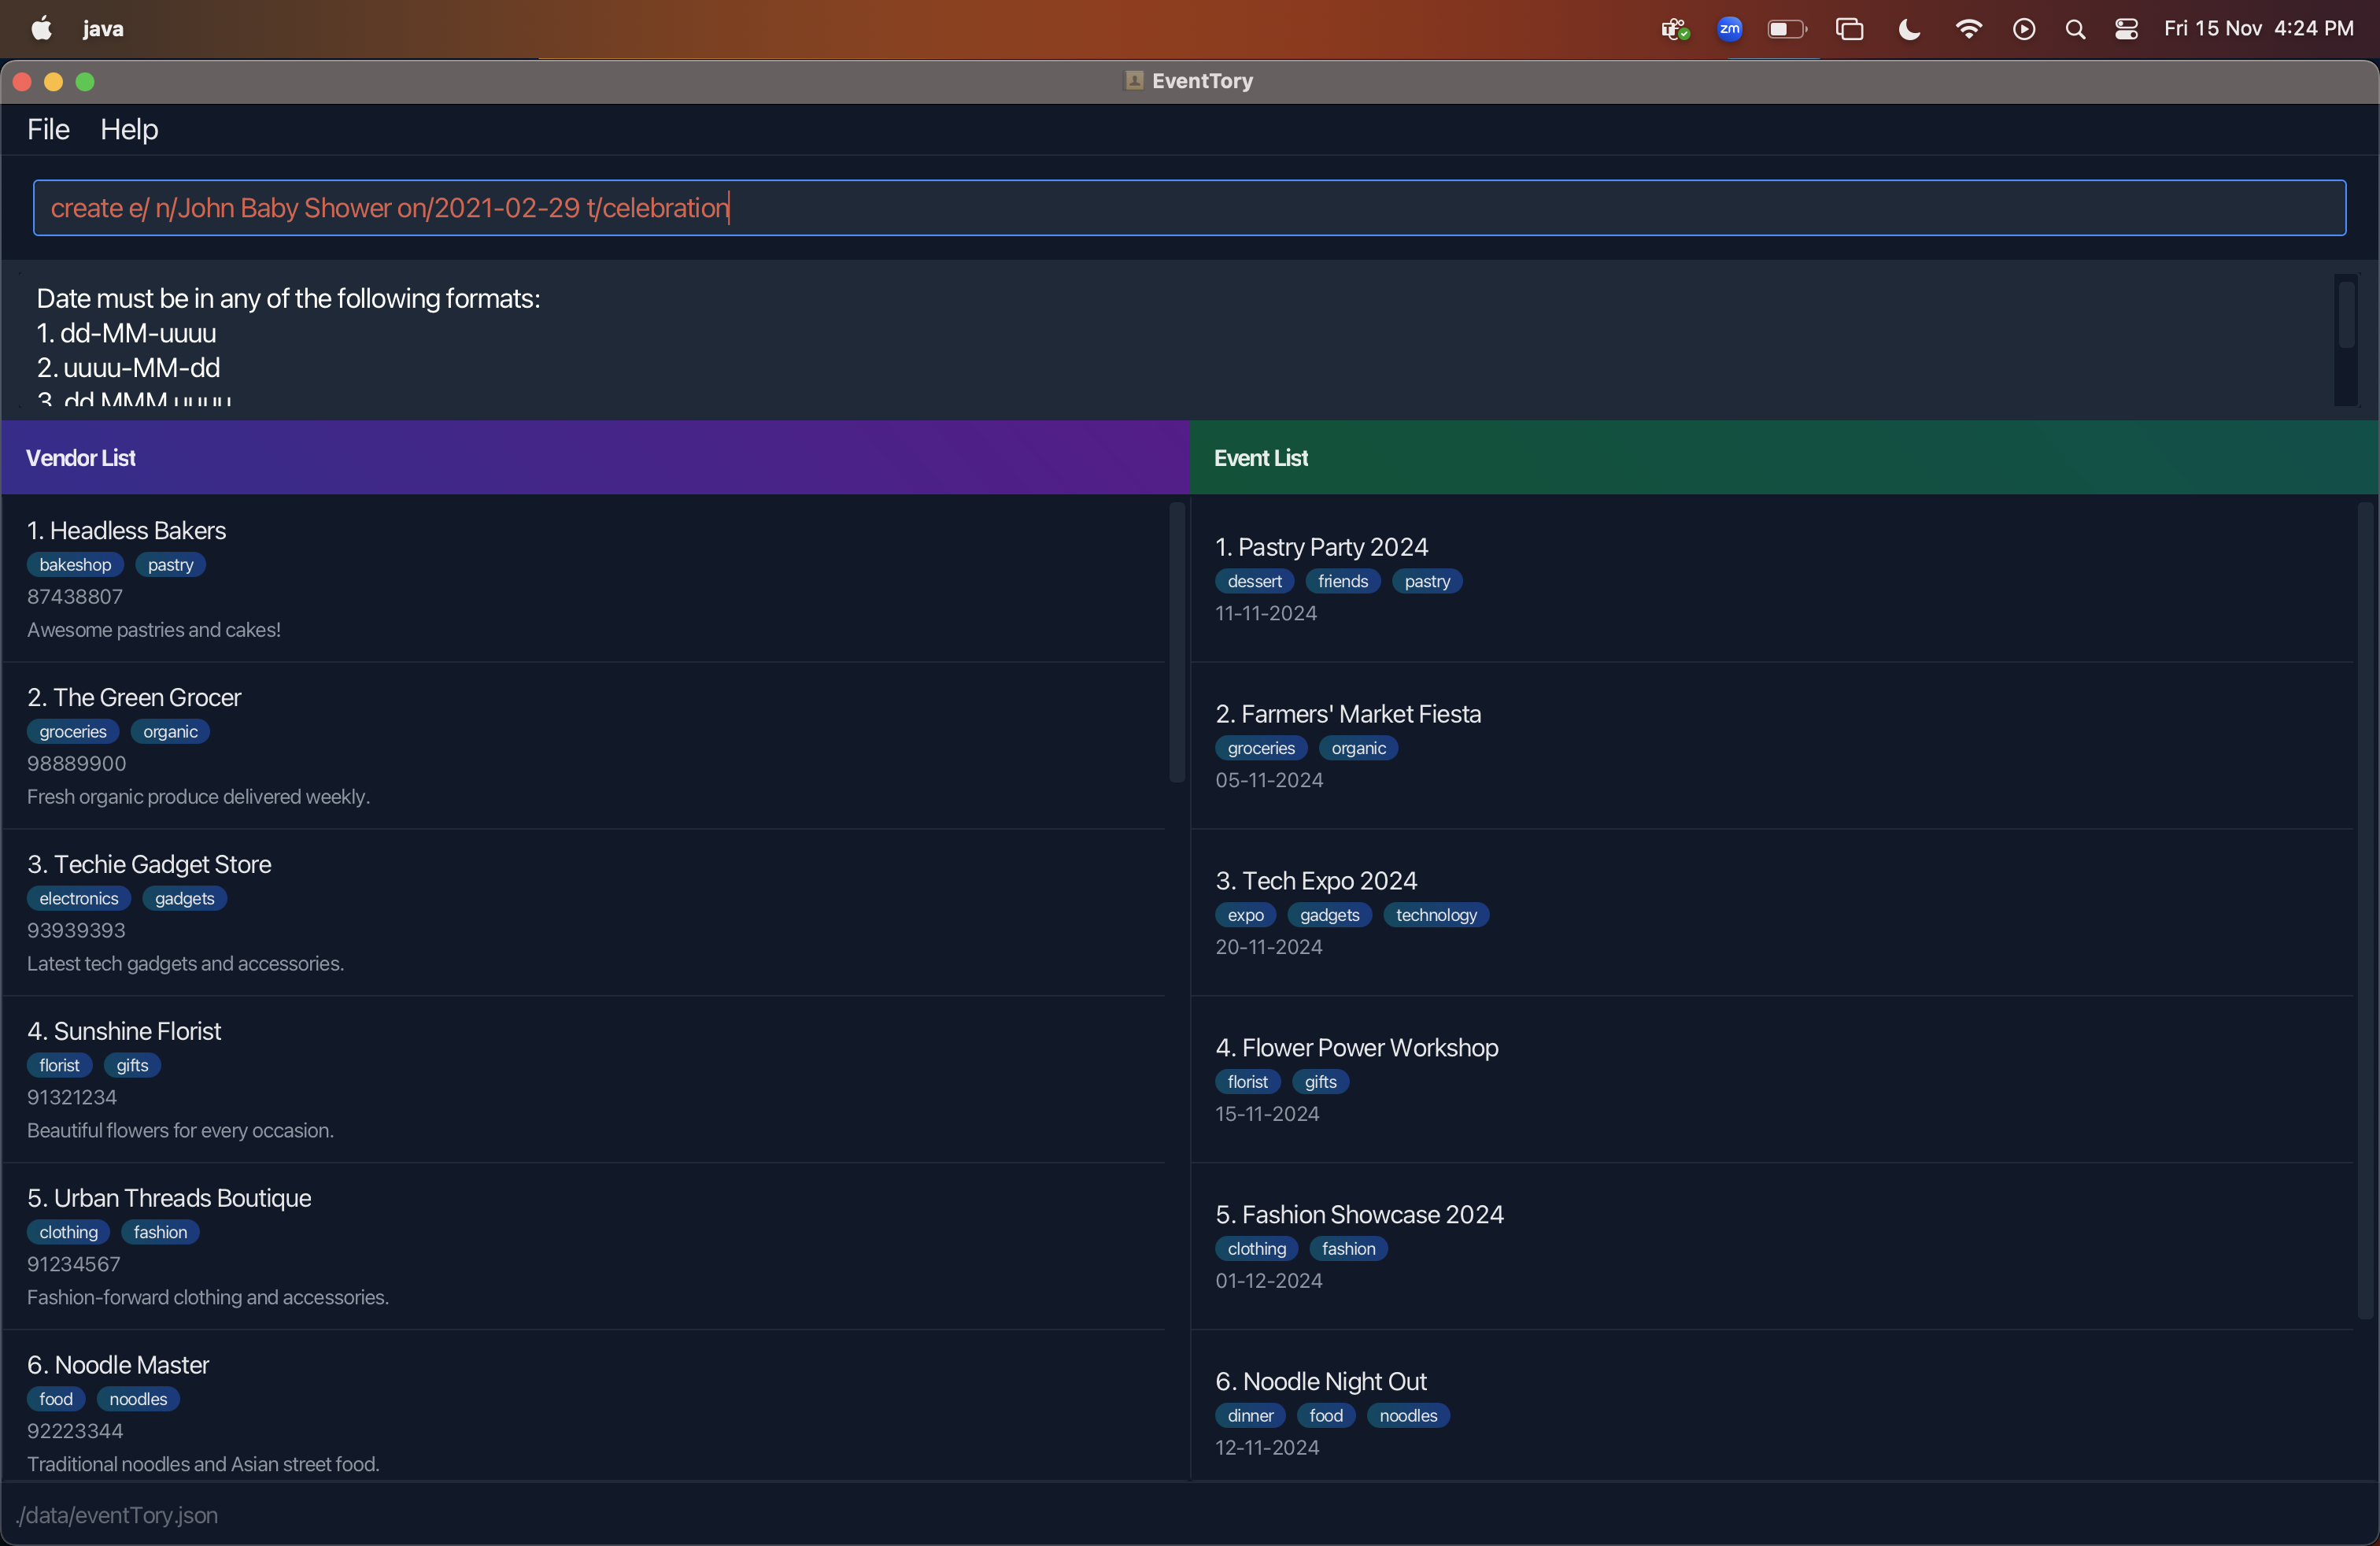The height and width of the screenshot is (1546, 2380).
Task: Open Control Center icon
Action: [x=2126, y=29]
